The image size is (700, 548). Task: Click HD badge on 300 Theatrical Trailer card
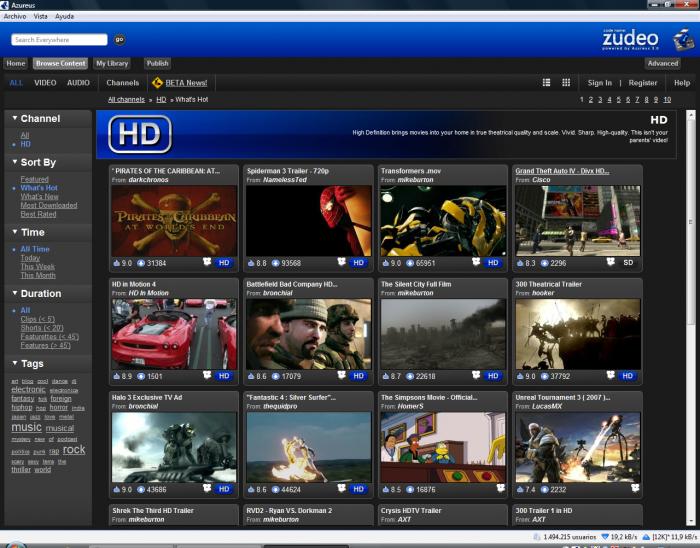click(628, 376)
